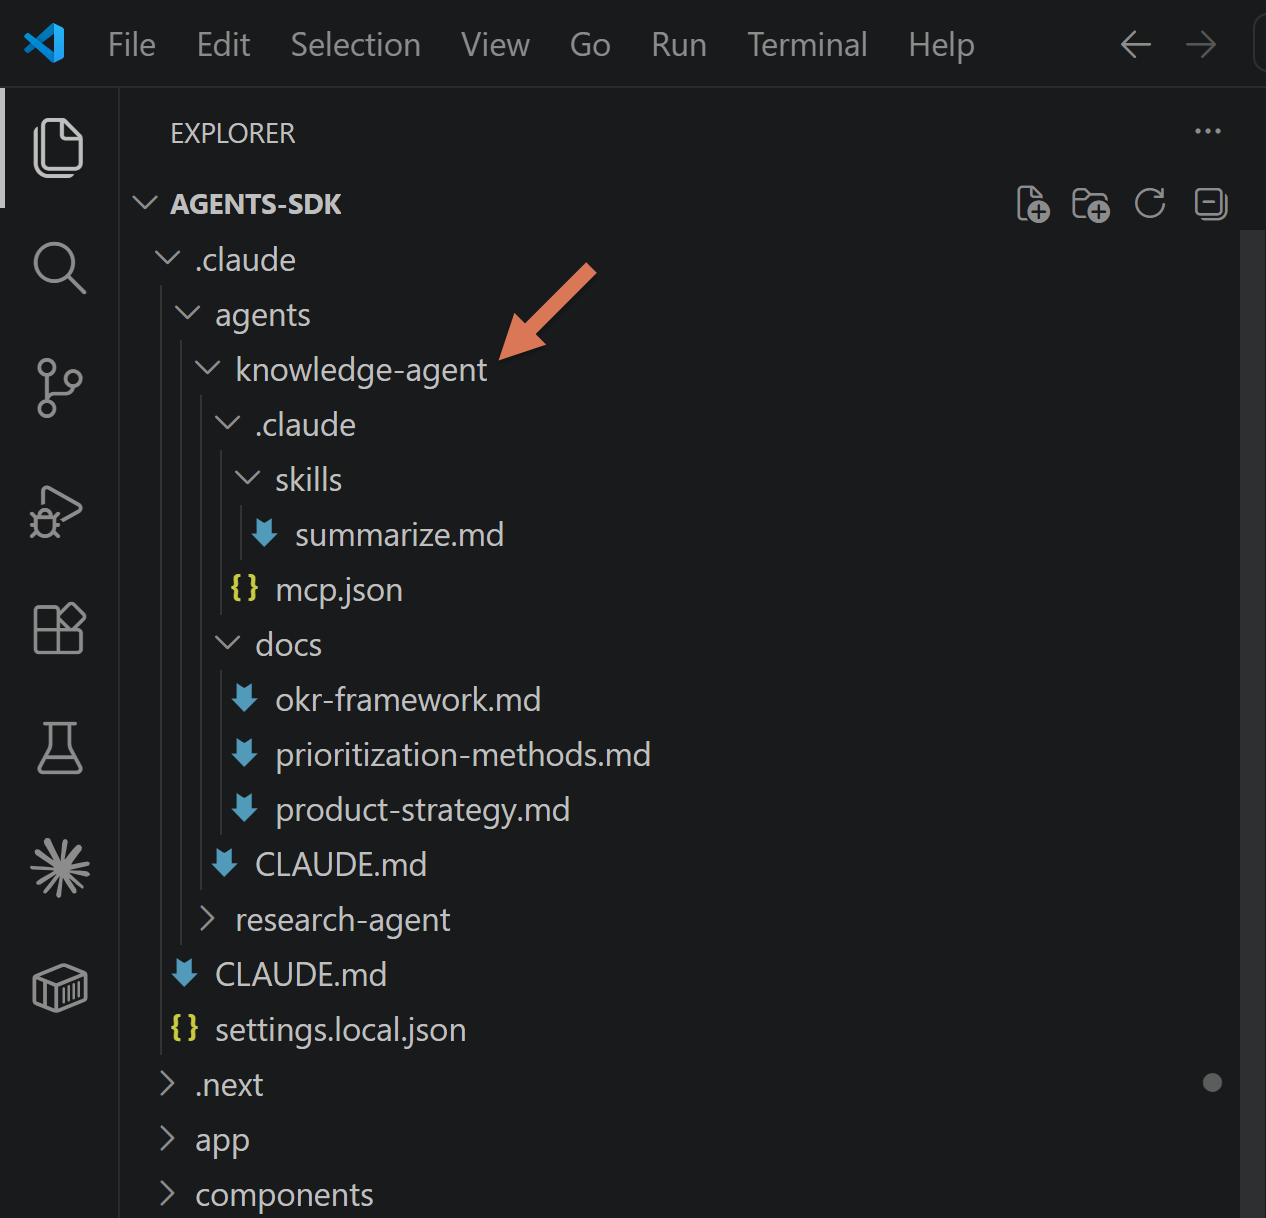1266x1218 pixels.
Task: Open the Extensions view
Action: (x=59, y=629)
